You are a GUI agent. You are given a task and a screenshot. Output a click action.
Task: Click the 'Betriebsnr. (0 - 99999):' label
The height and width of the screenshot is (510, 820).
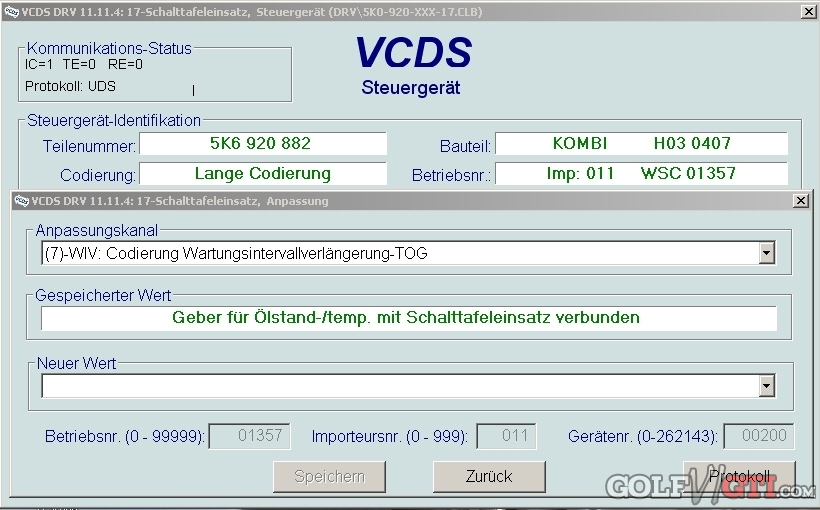point(124,436)
